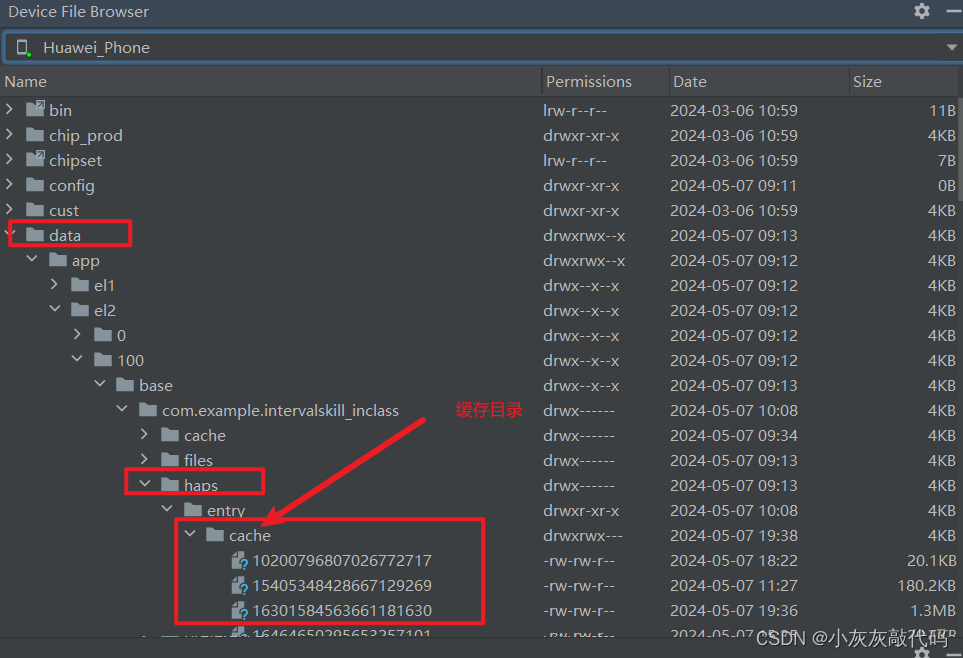
Task: Collapse the el2 folder
Action: click(55, 310)
